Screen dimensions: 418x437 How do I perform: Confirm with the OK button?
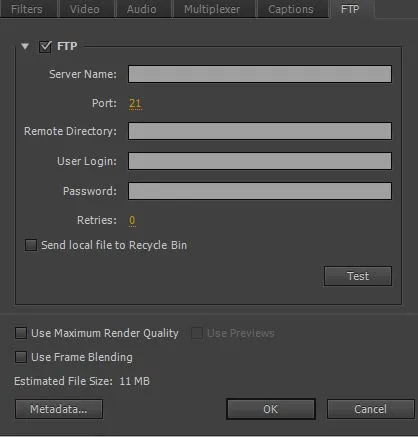click(271, 409)
